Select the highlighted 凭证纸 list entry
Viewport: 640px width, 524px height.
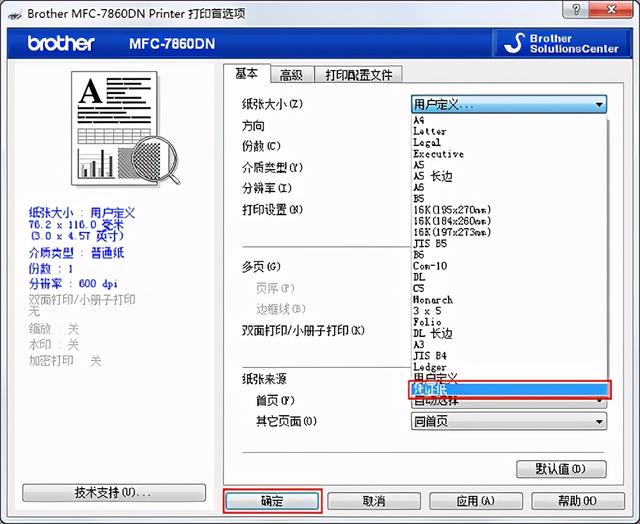tap(510, 390)
